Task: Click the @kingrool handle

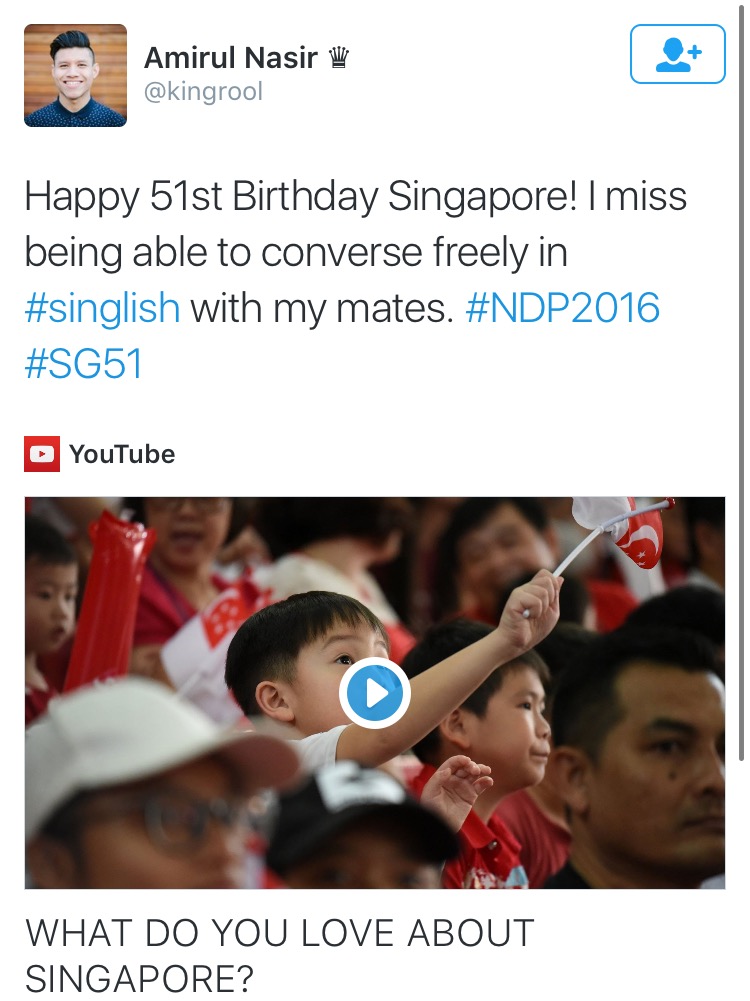Action: coord(204,91)
